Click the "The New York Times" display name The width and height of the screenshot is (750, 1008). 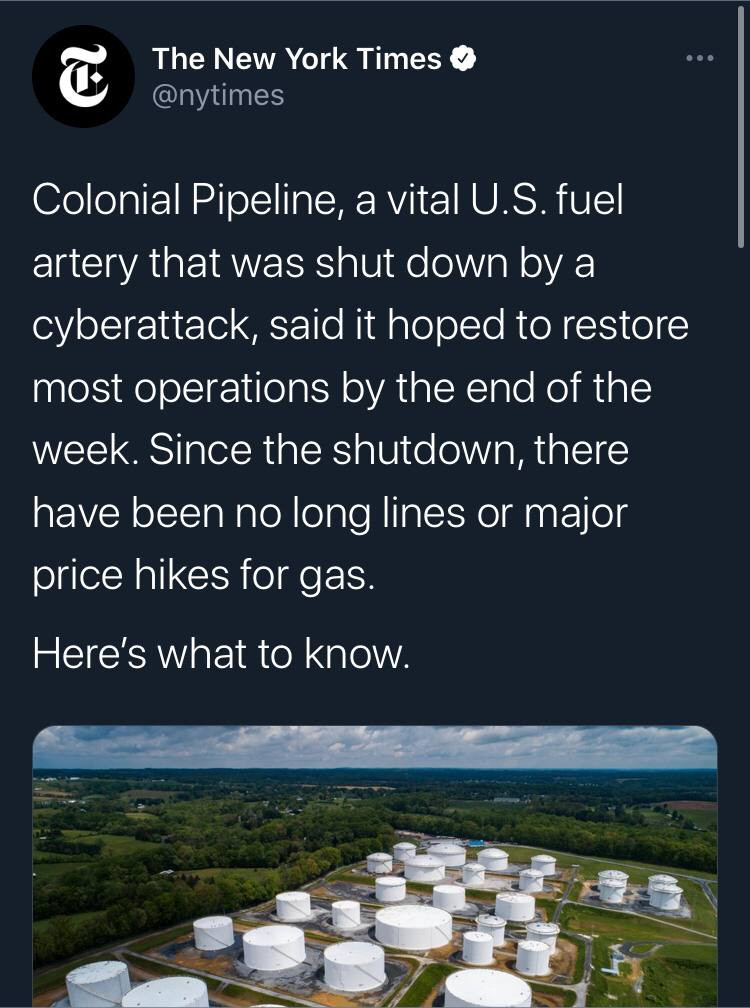(296, 59)
